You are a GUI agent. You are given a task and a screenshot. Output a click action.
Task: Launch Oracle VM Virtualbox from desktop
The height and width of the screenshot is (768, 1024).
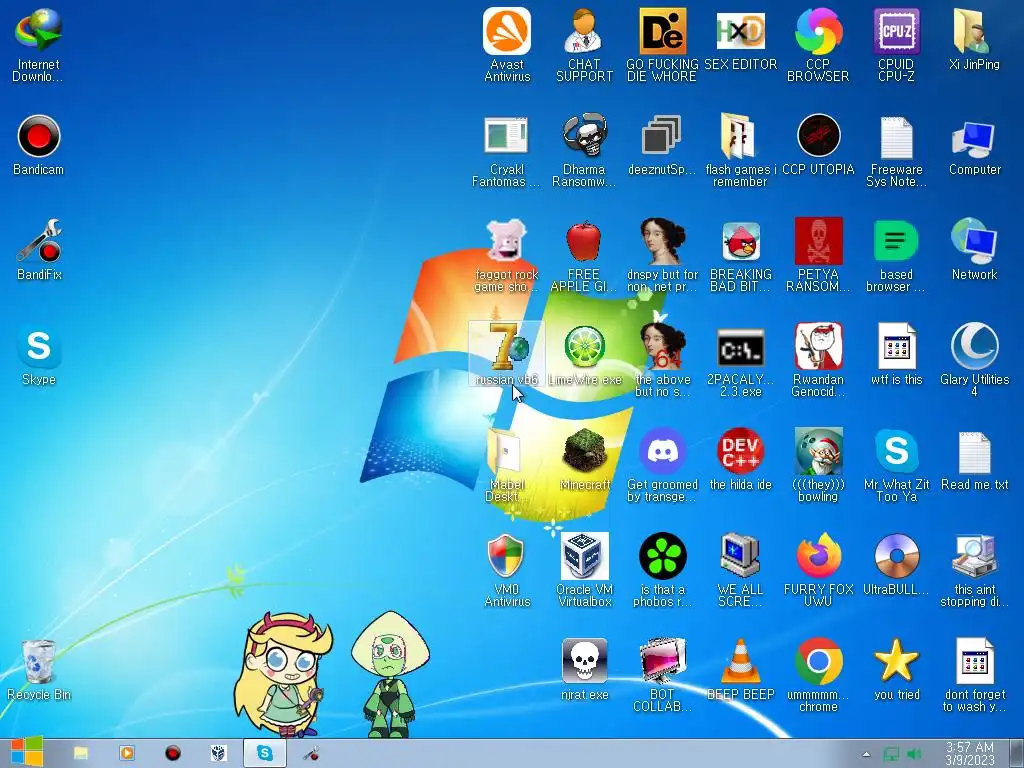click(x=584, y=571)
